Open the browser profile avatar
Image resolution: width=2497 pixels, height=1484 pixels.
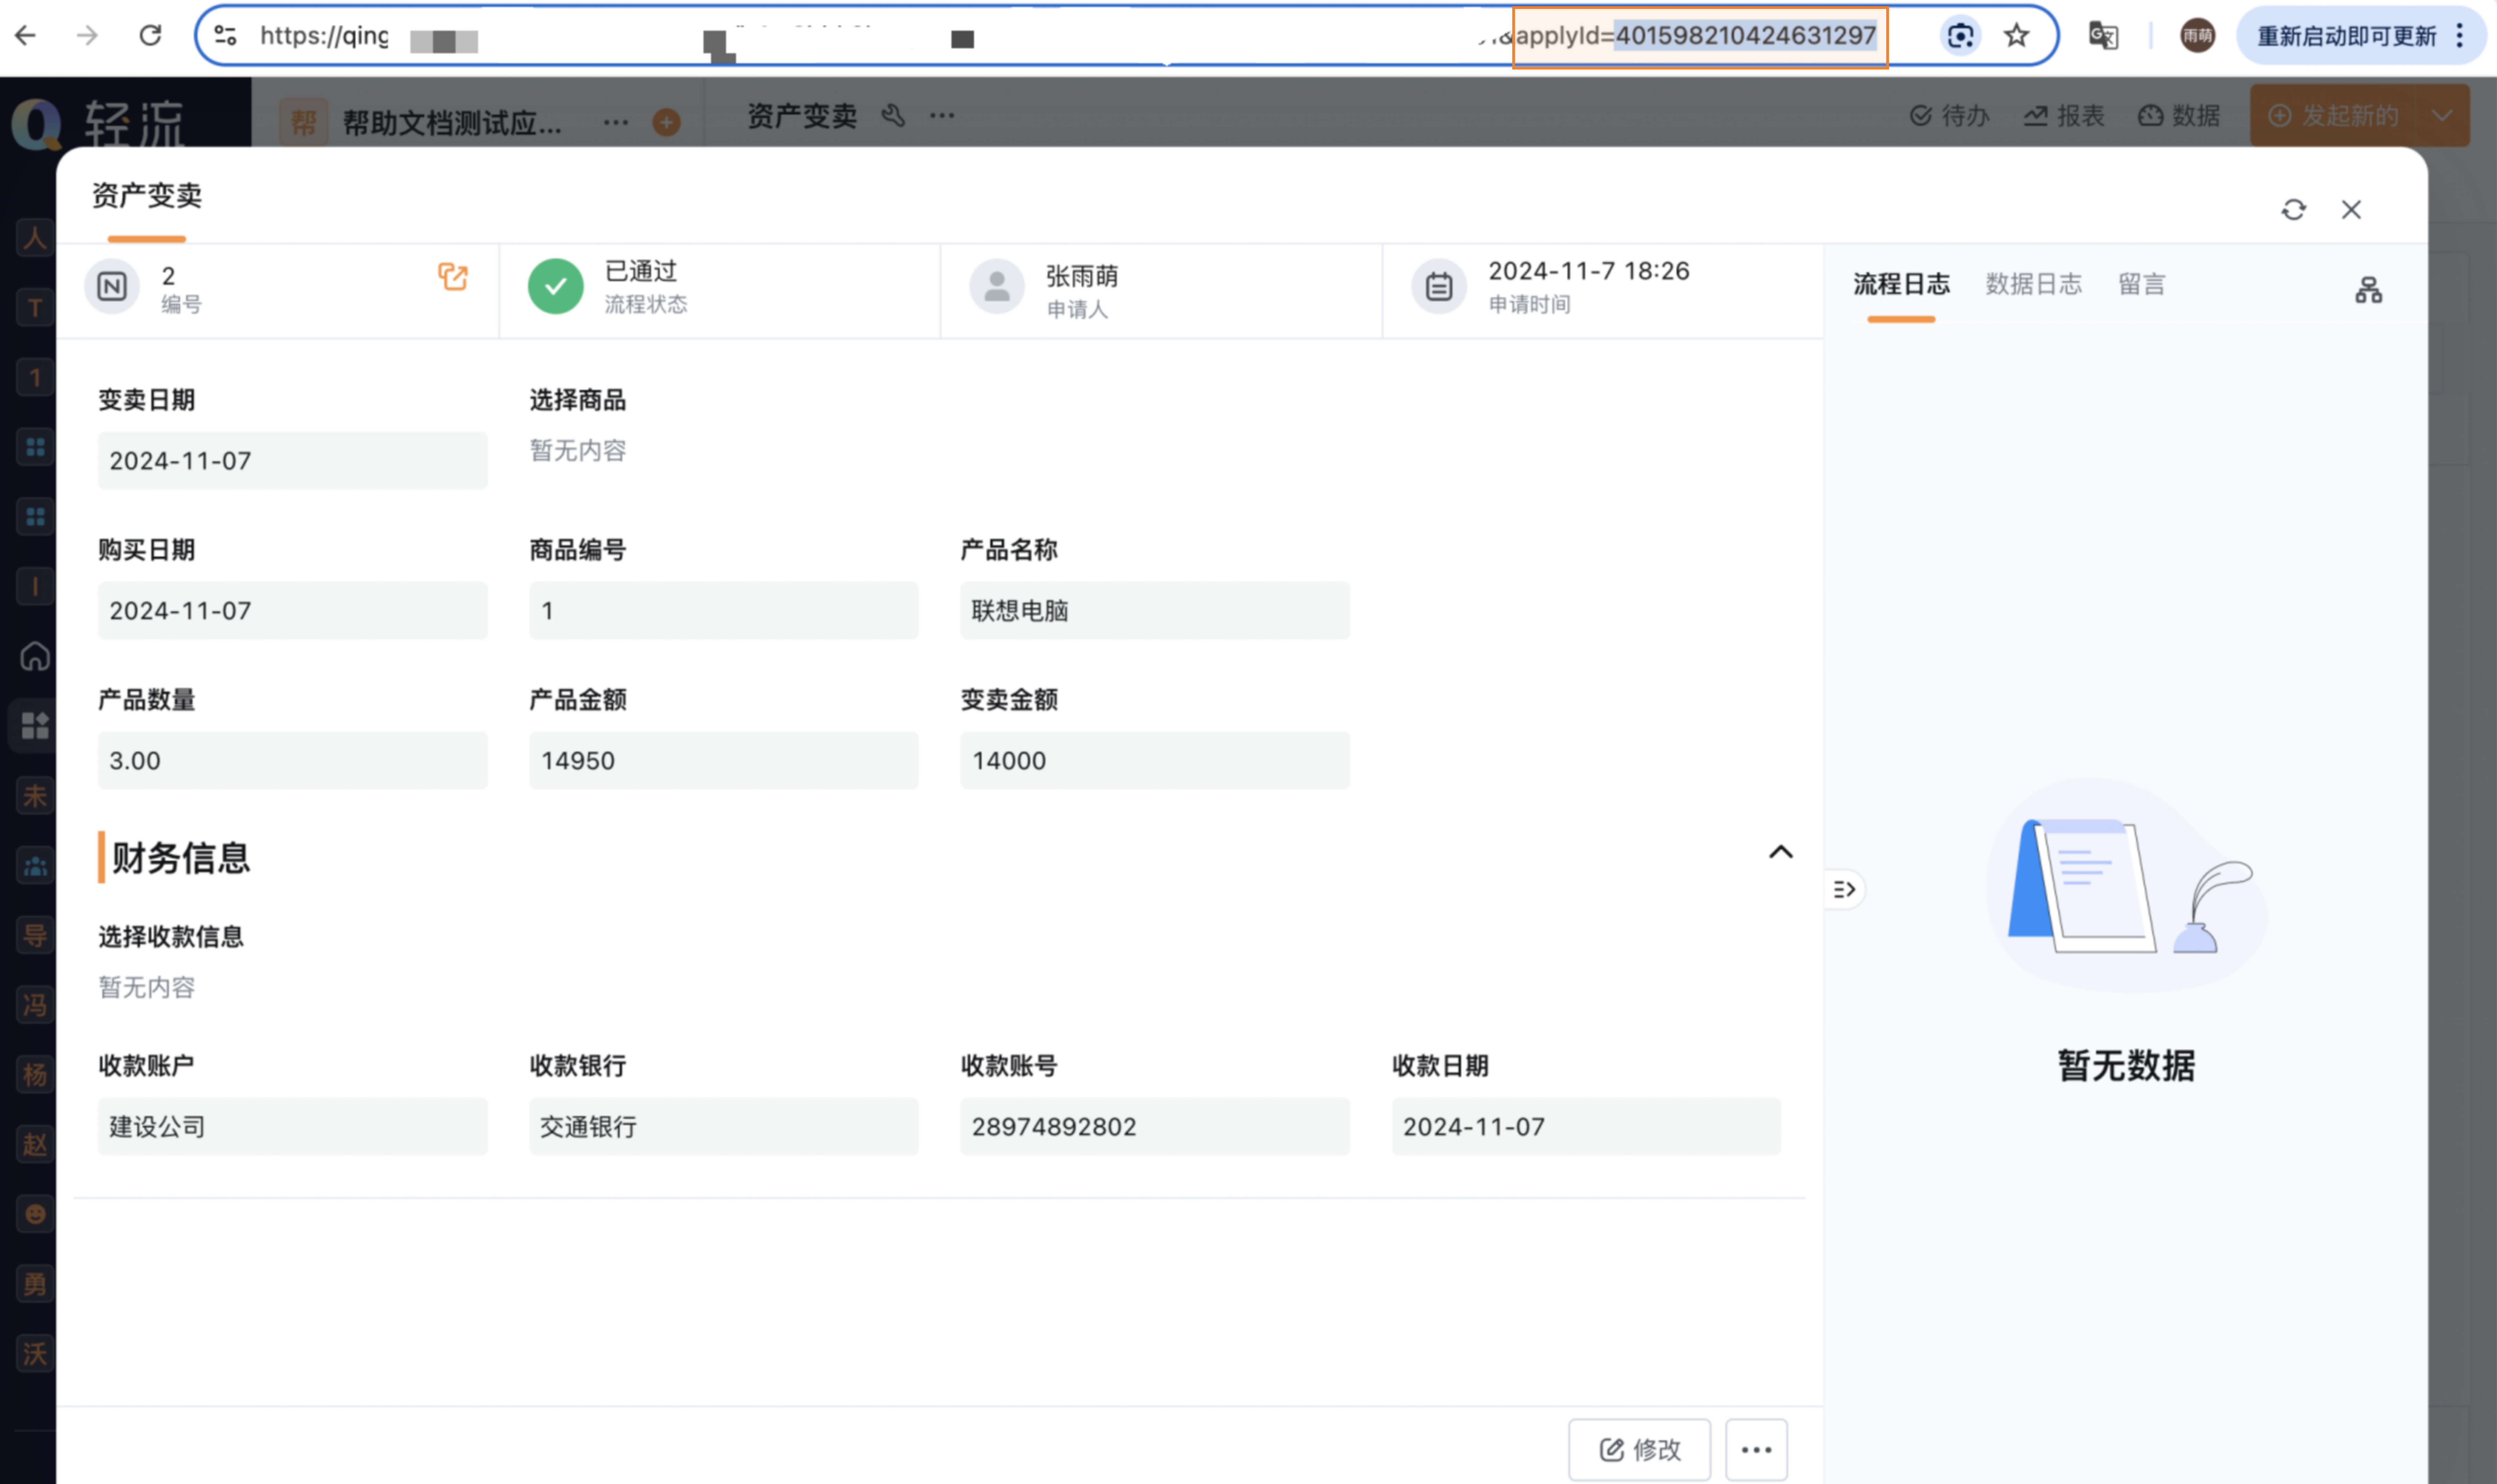[2197, 36]
